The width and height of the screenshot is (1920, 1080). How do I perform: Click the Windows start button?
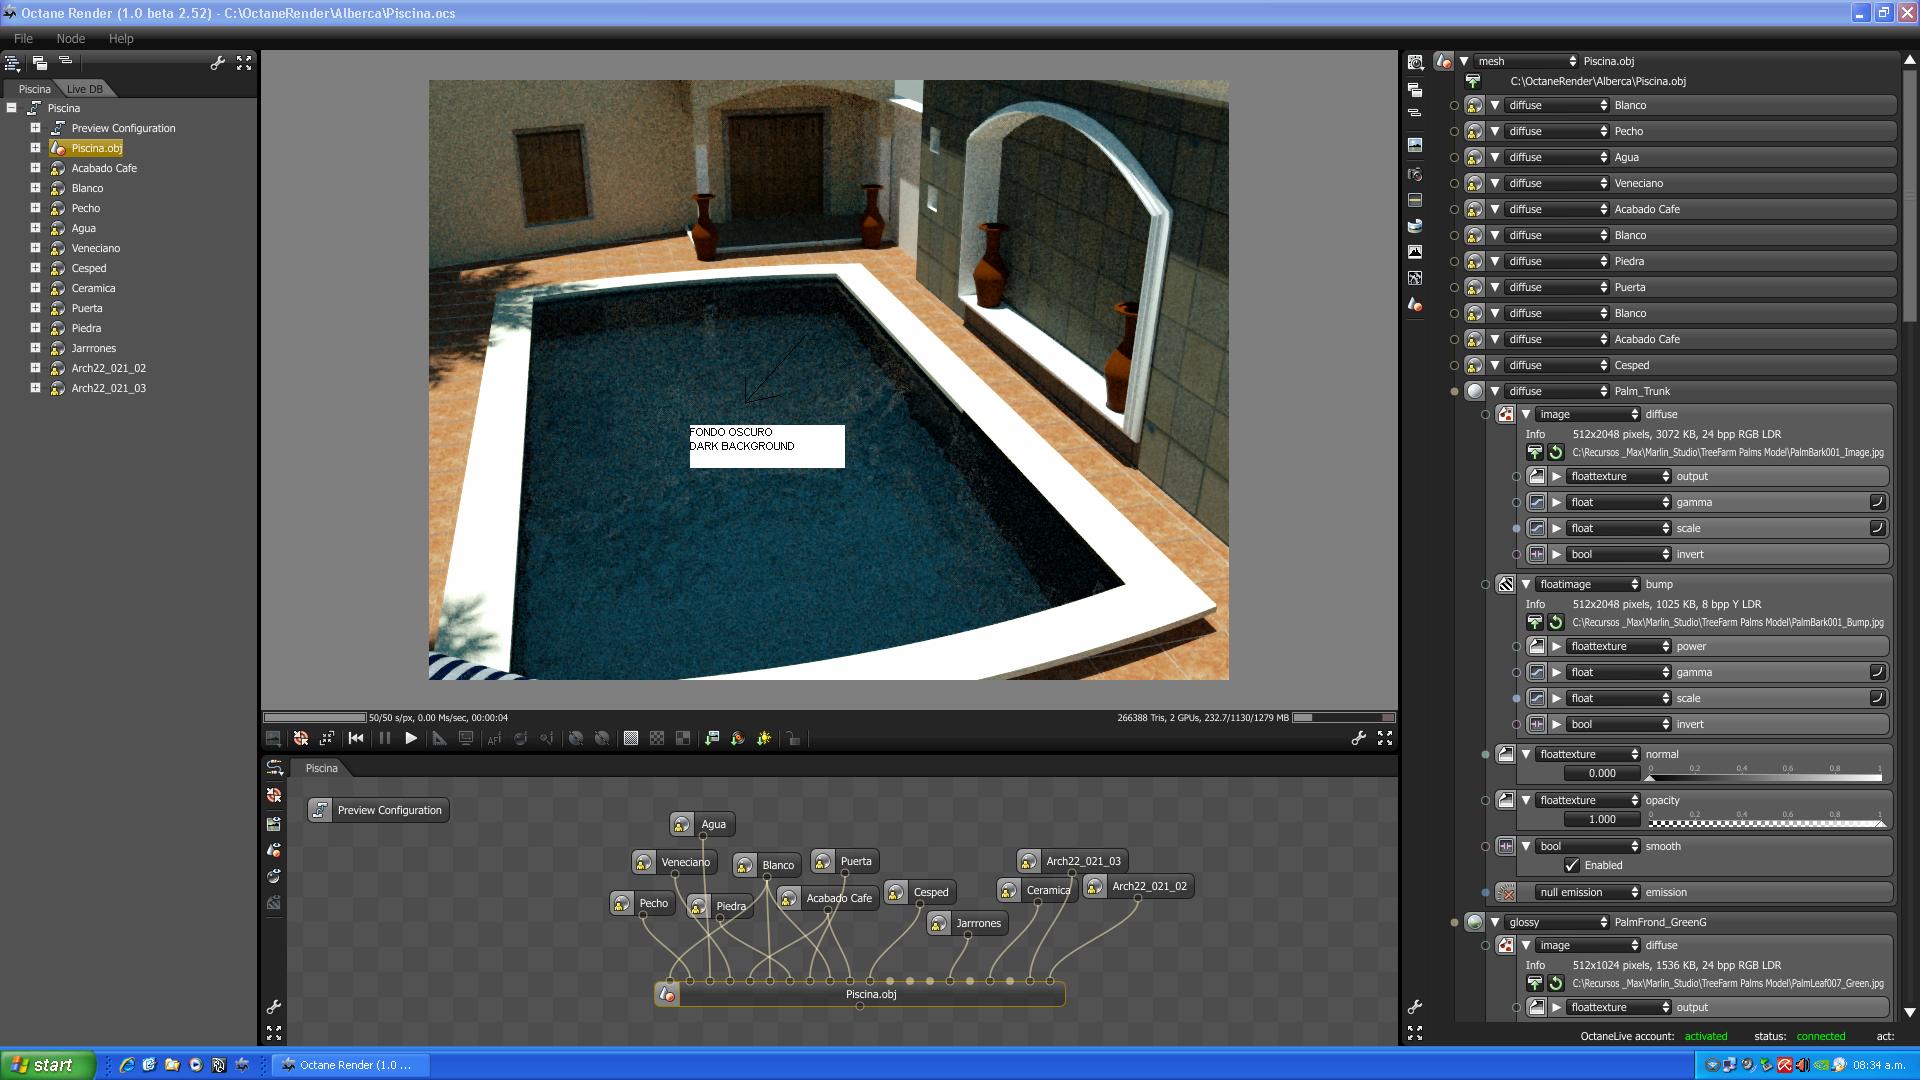pos(46,1065)
